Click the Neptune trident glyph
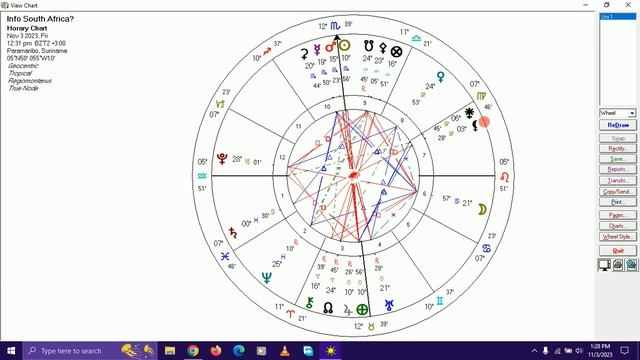This screenshot has width=640, height=360. click(267, 278)
